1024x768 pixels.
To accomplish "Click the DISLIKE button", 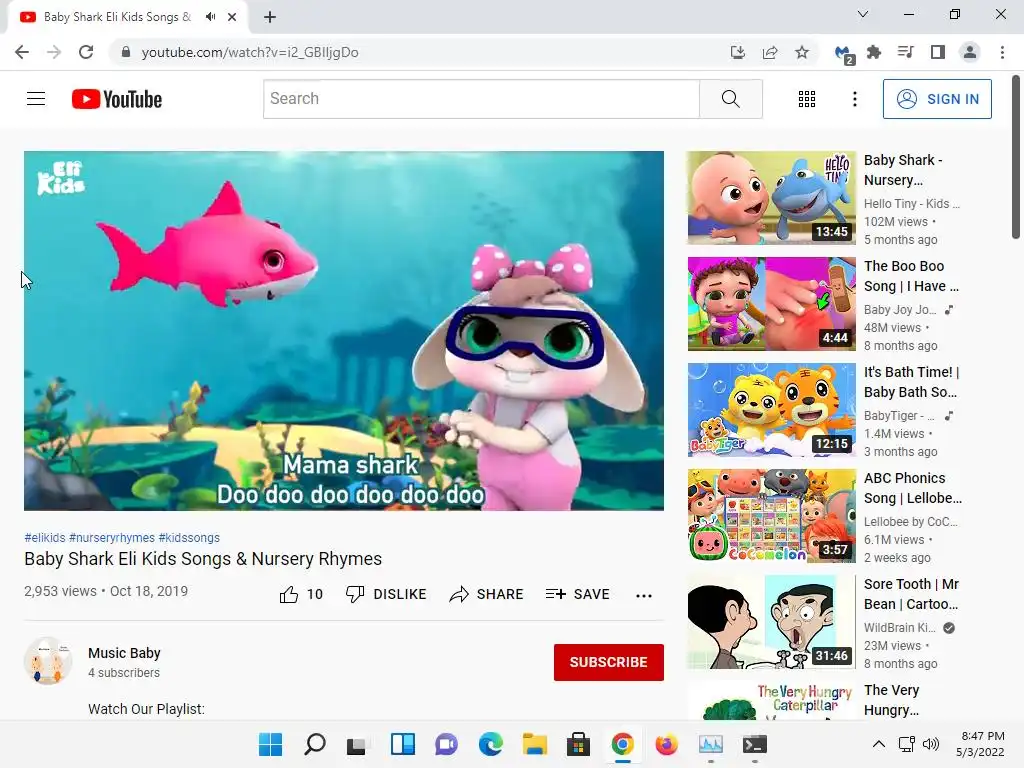I will [386, 594].
